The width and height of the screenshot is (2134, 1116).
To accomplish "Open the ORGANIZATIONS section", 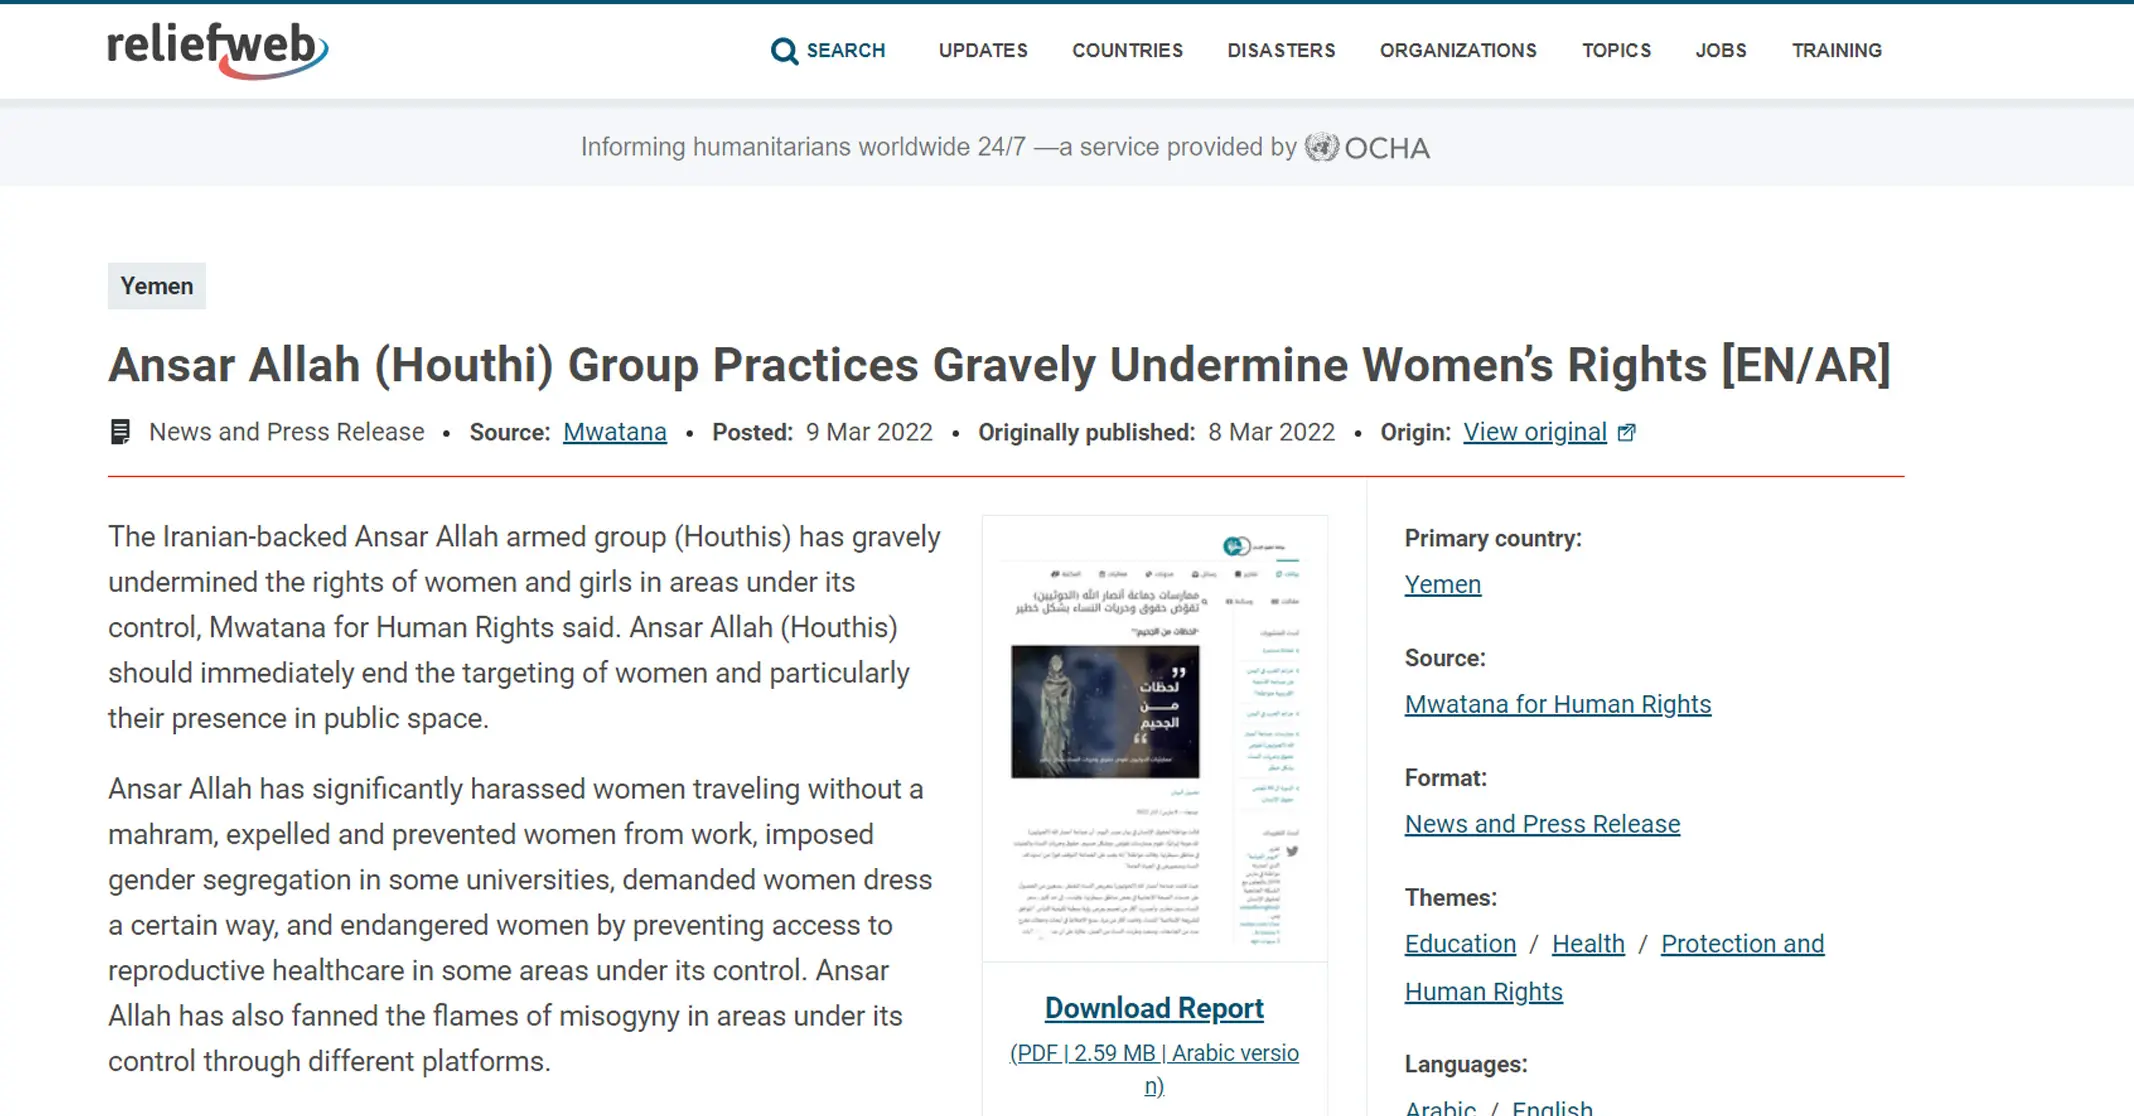I will pyautogui.click(x=1458, y=50).
